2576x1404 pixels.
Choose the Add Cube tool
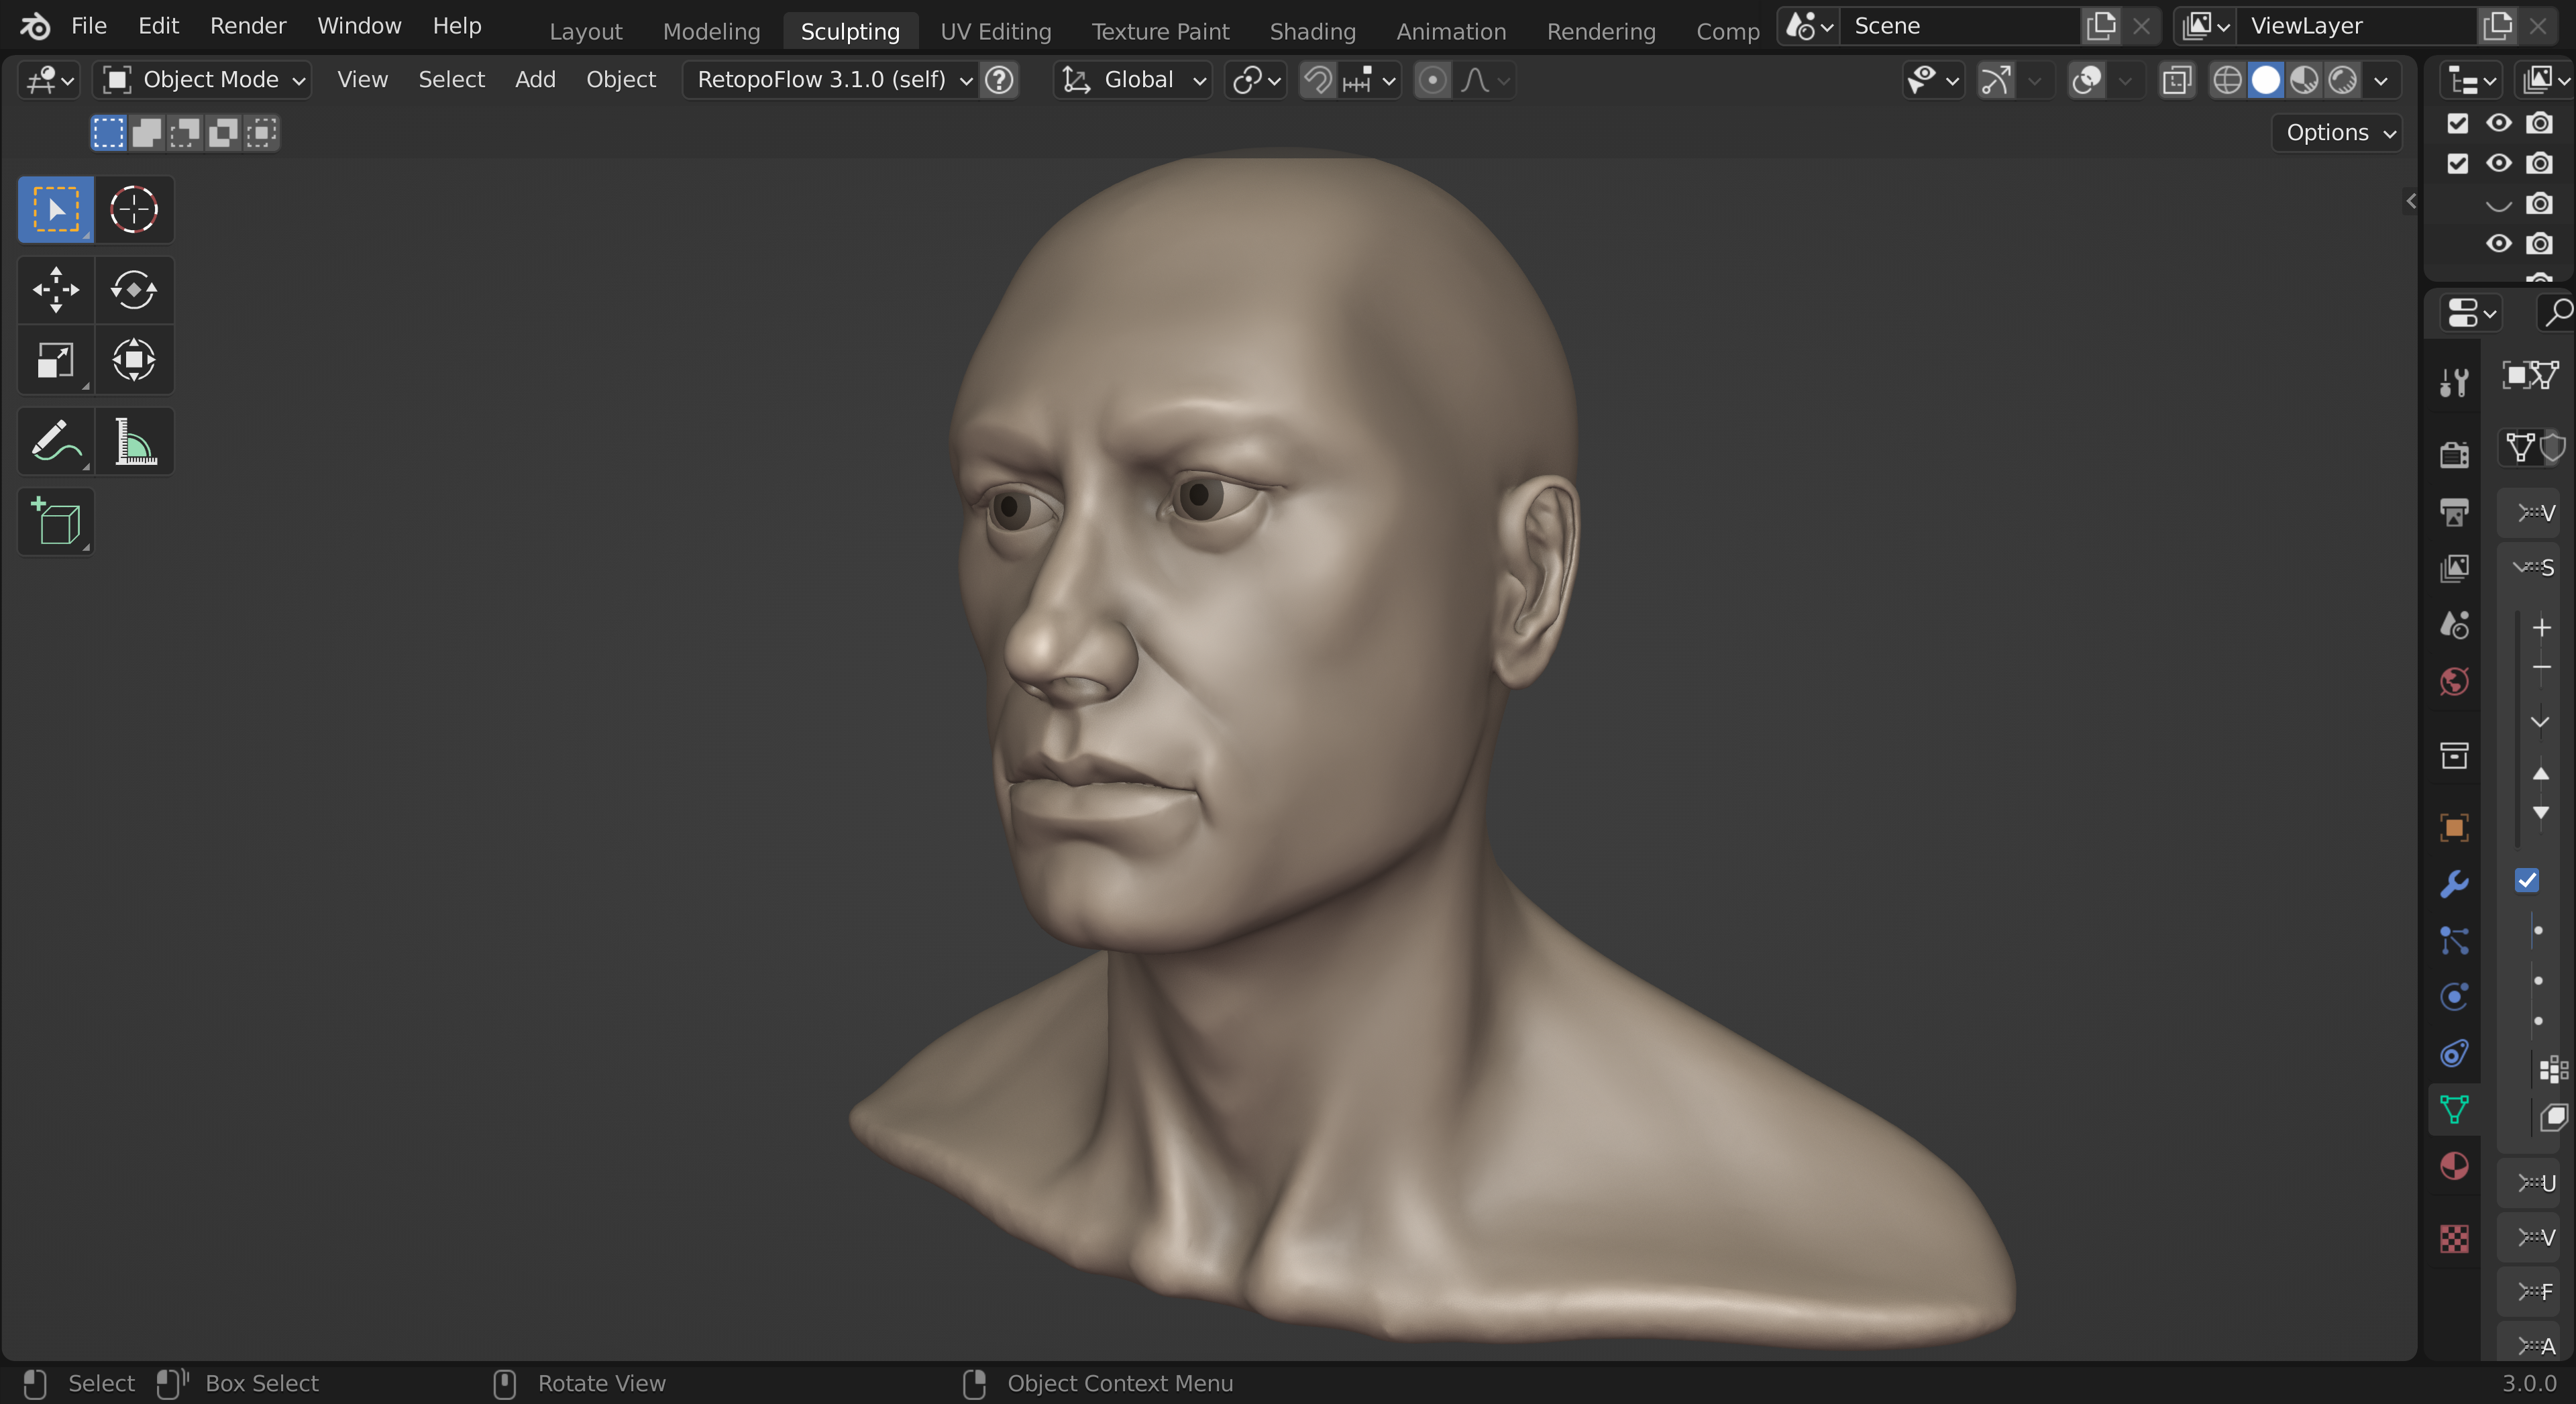point(56,522)
